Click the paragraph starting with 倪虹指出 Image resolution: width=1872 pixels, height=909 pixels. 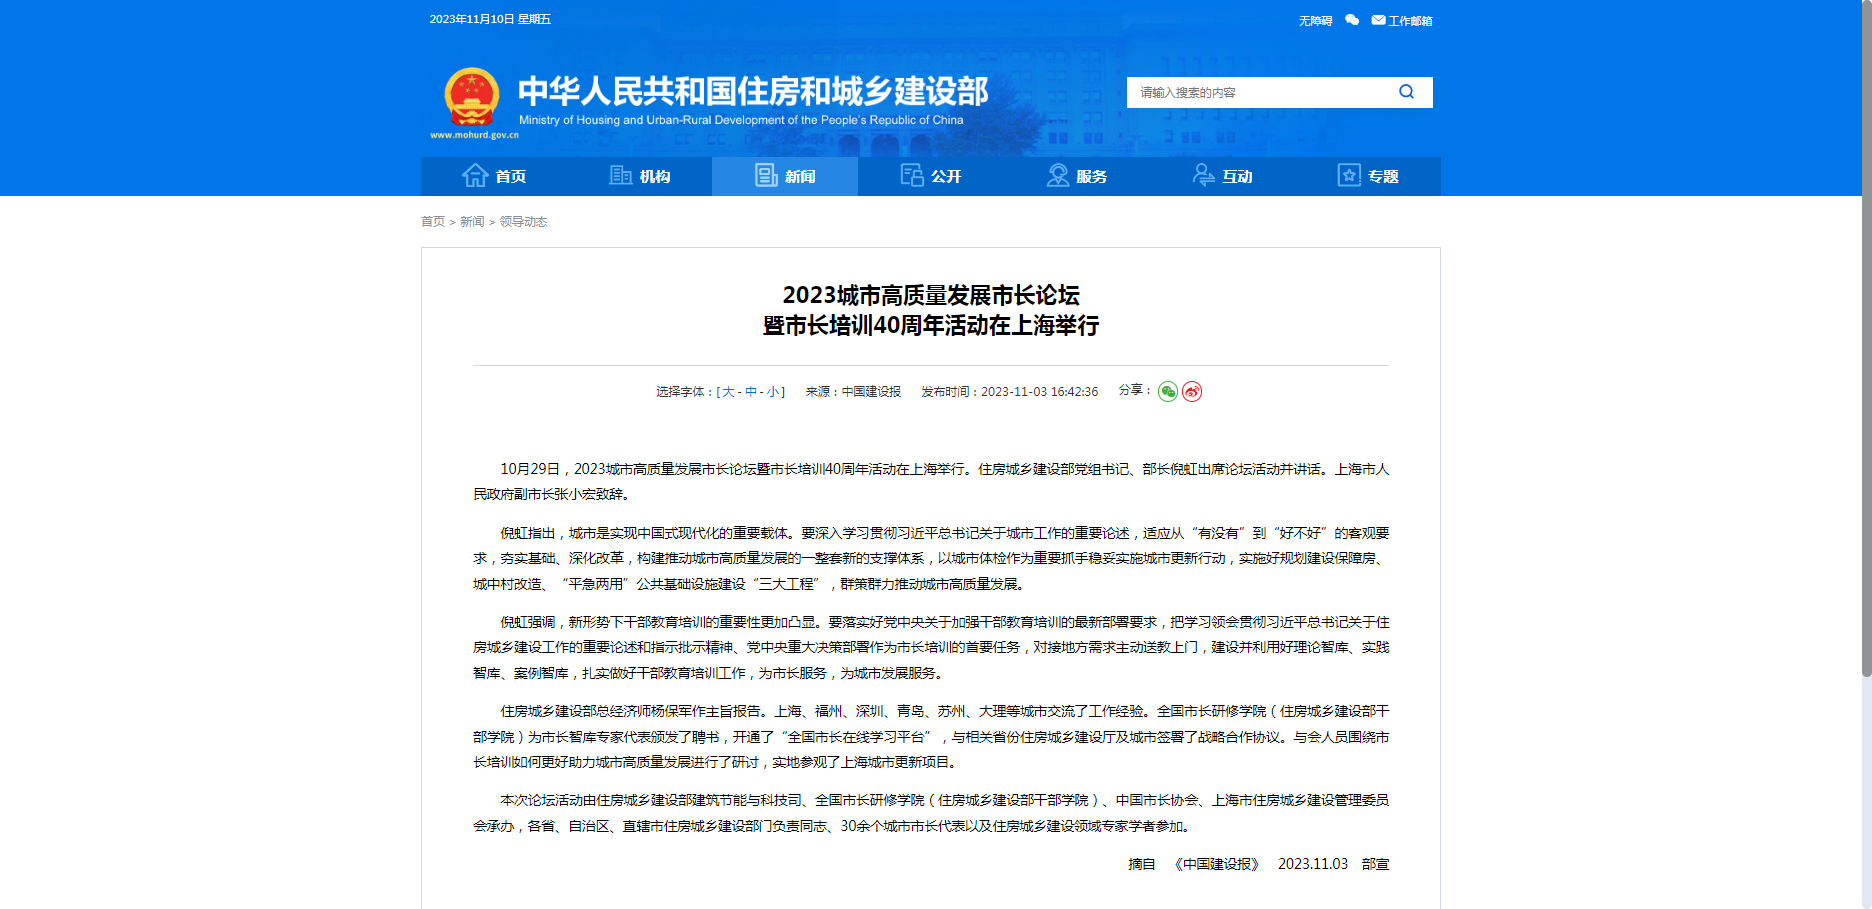click(931, 558)
